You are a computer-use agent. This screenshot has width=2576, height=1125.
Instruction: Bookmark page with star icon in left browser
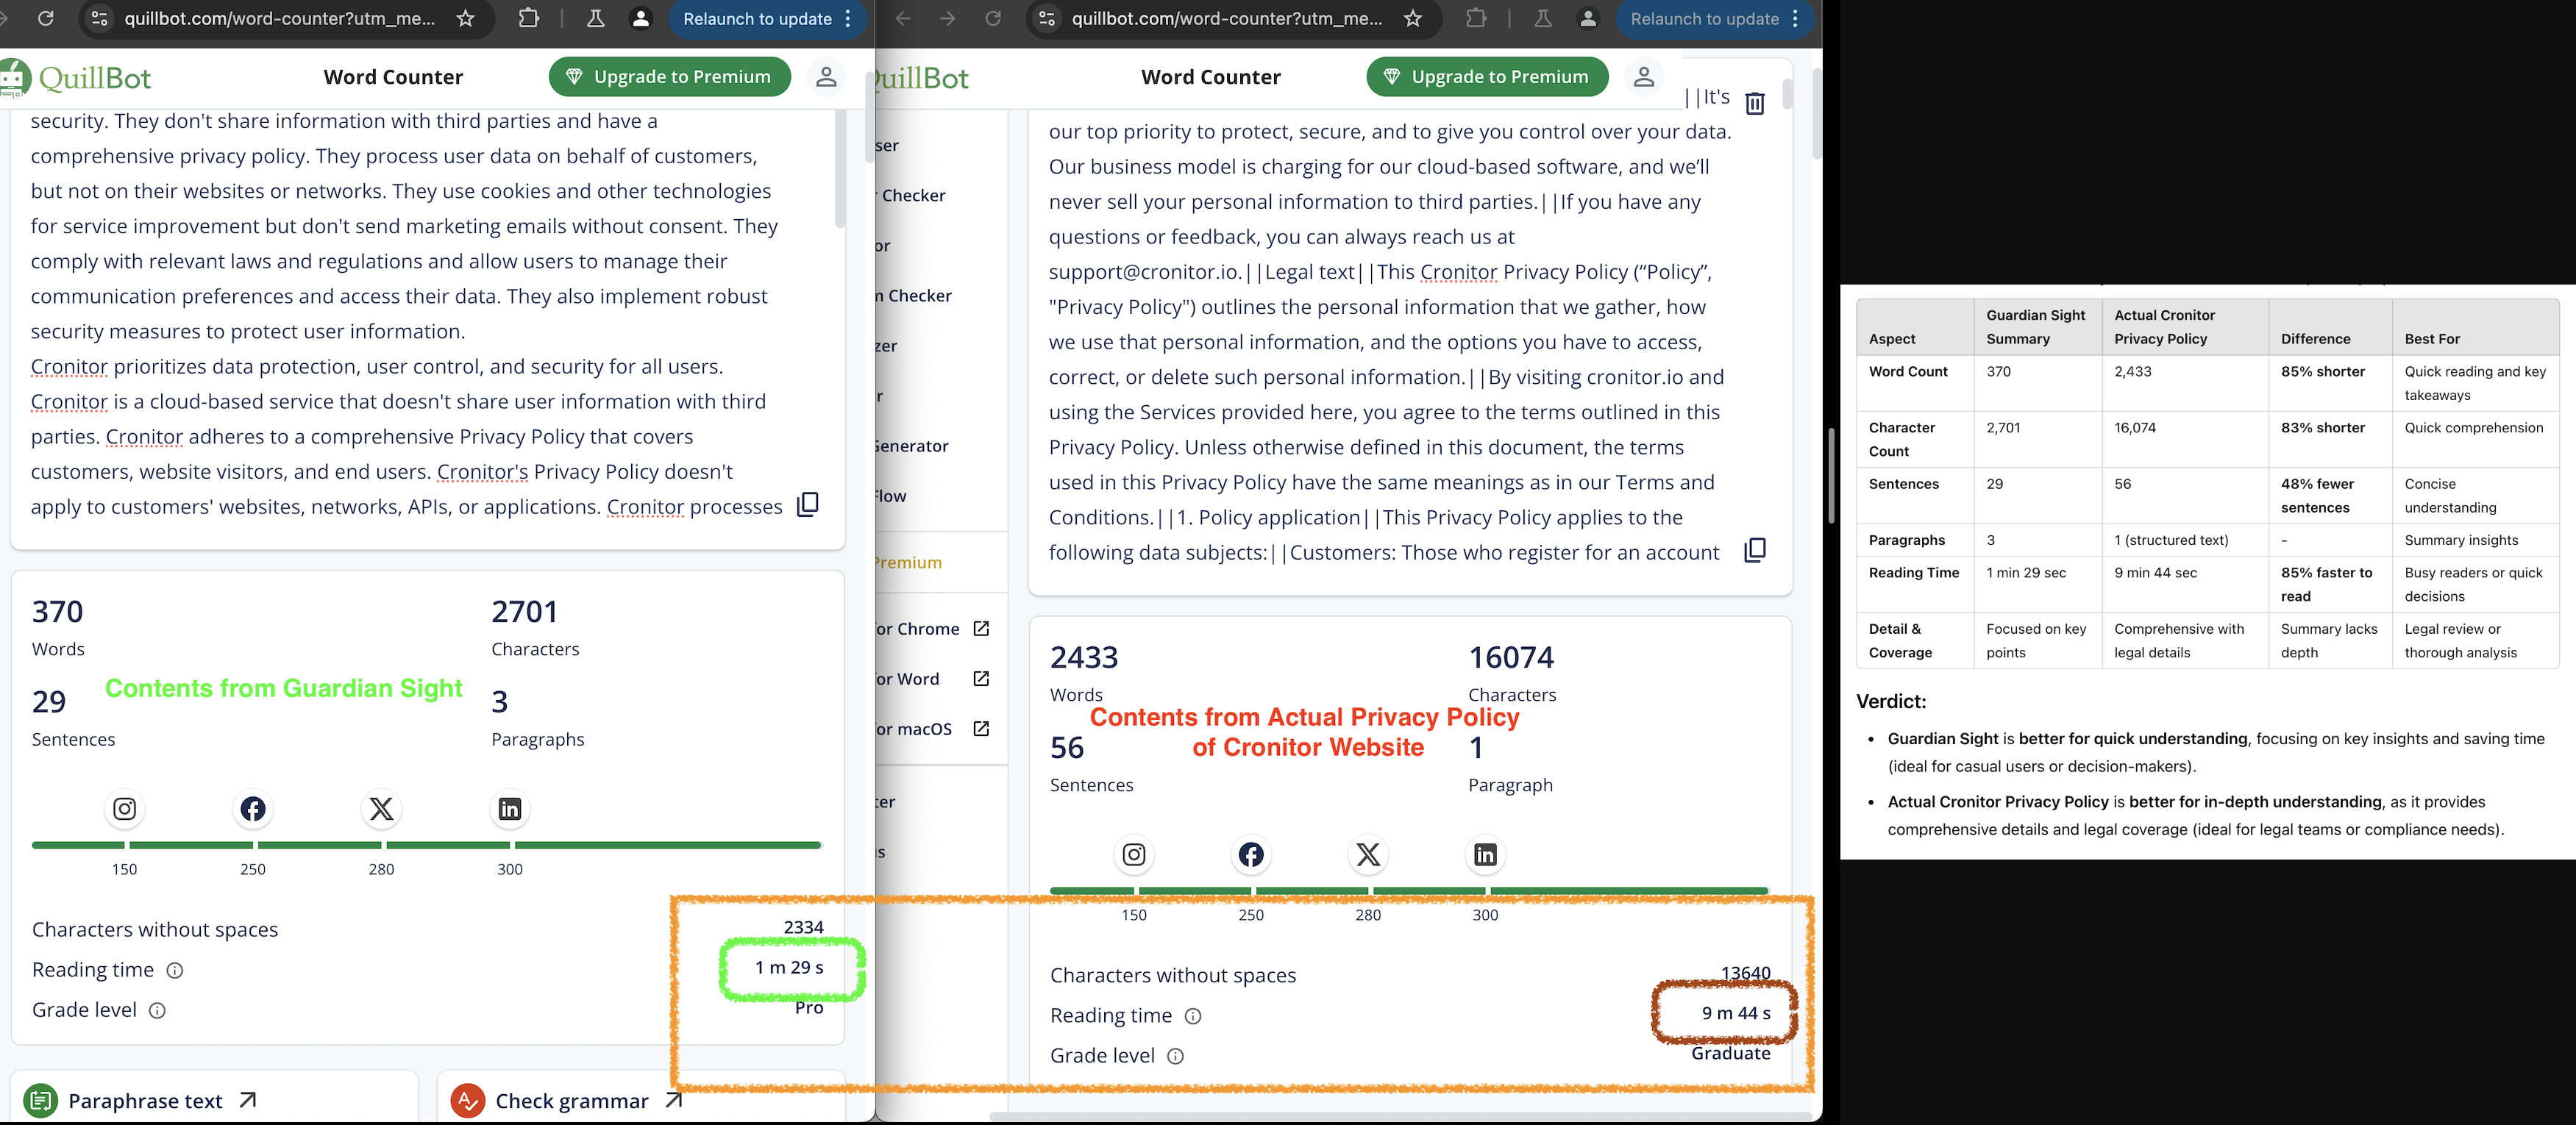pos(465,18)
